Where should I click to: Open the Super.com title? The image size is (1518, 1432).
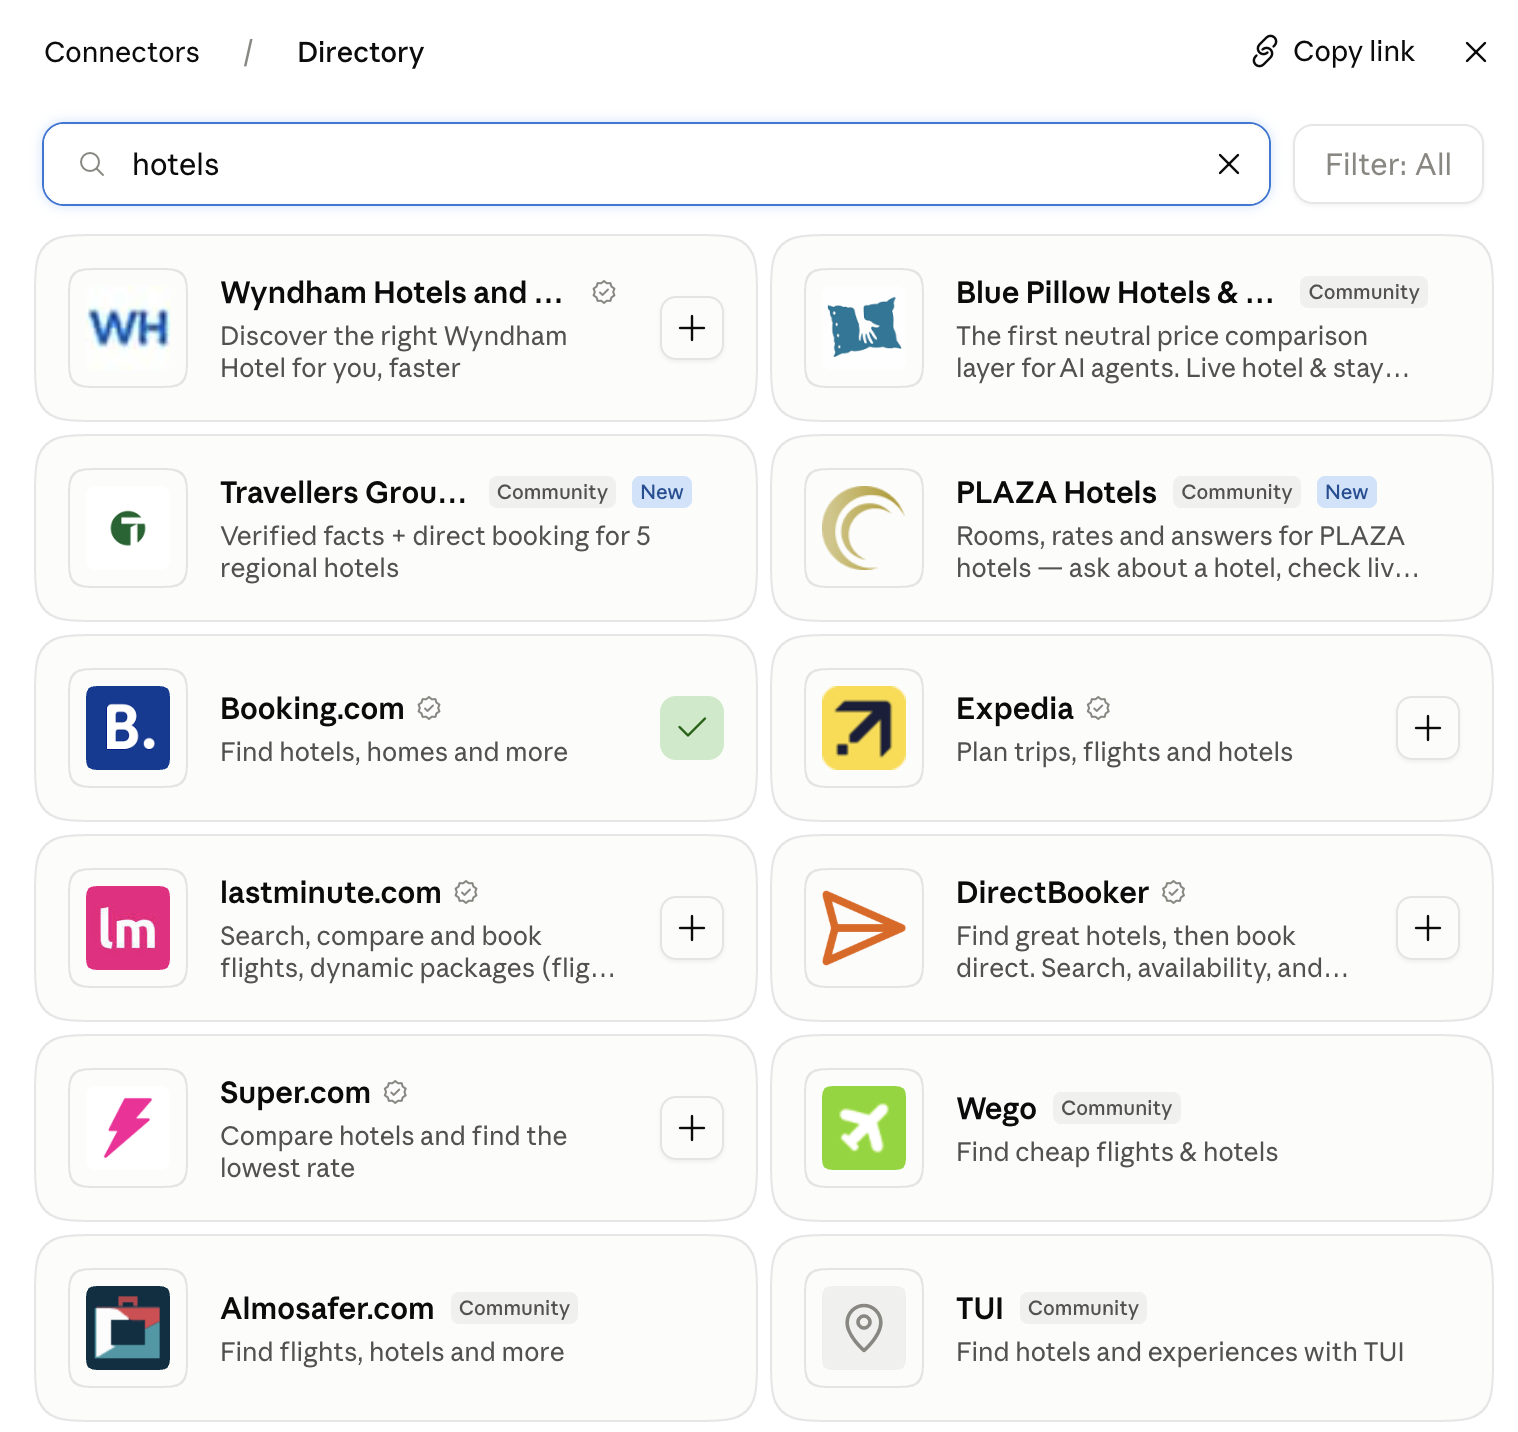point(296,1092)
